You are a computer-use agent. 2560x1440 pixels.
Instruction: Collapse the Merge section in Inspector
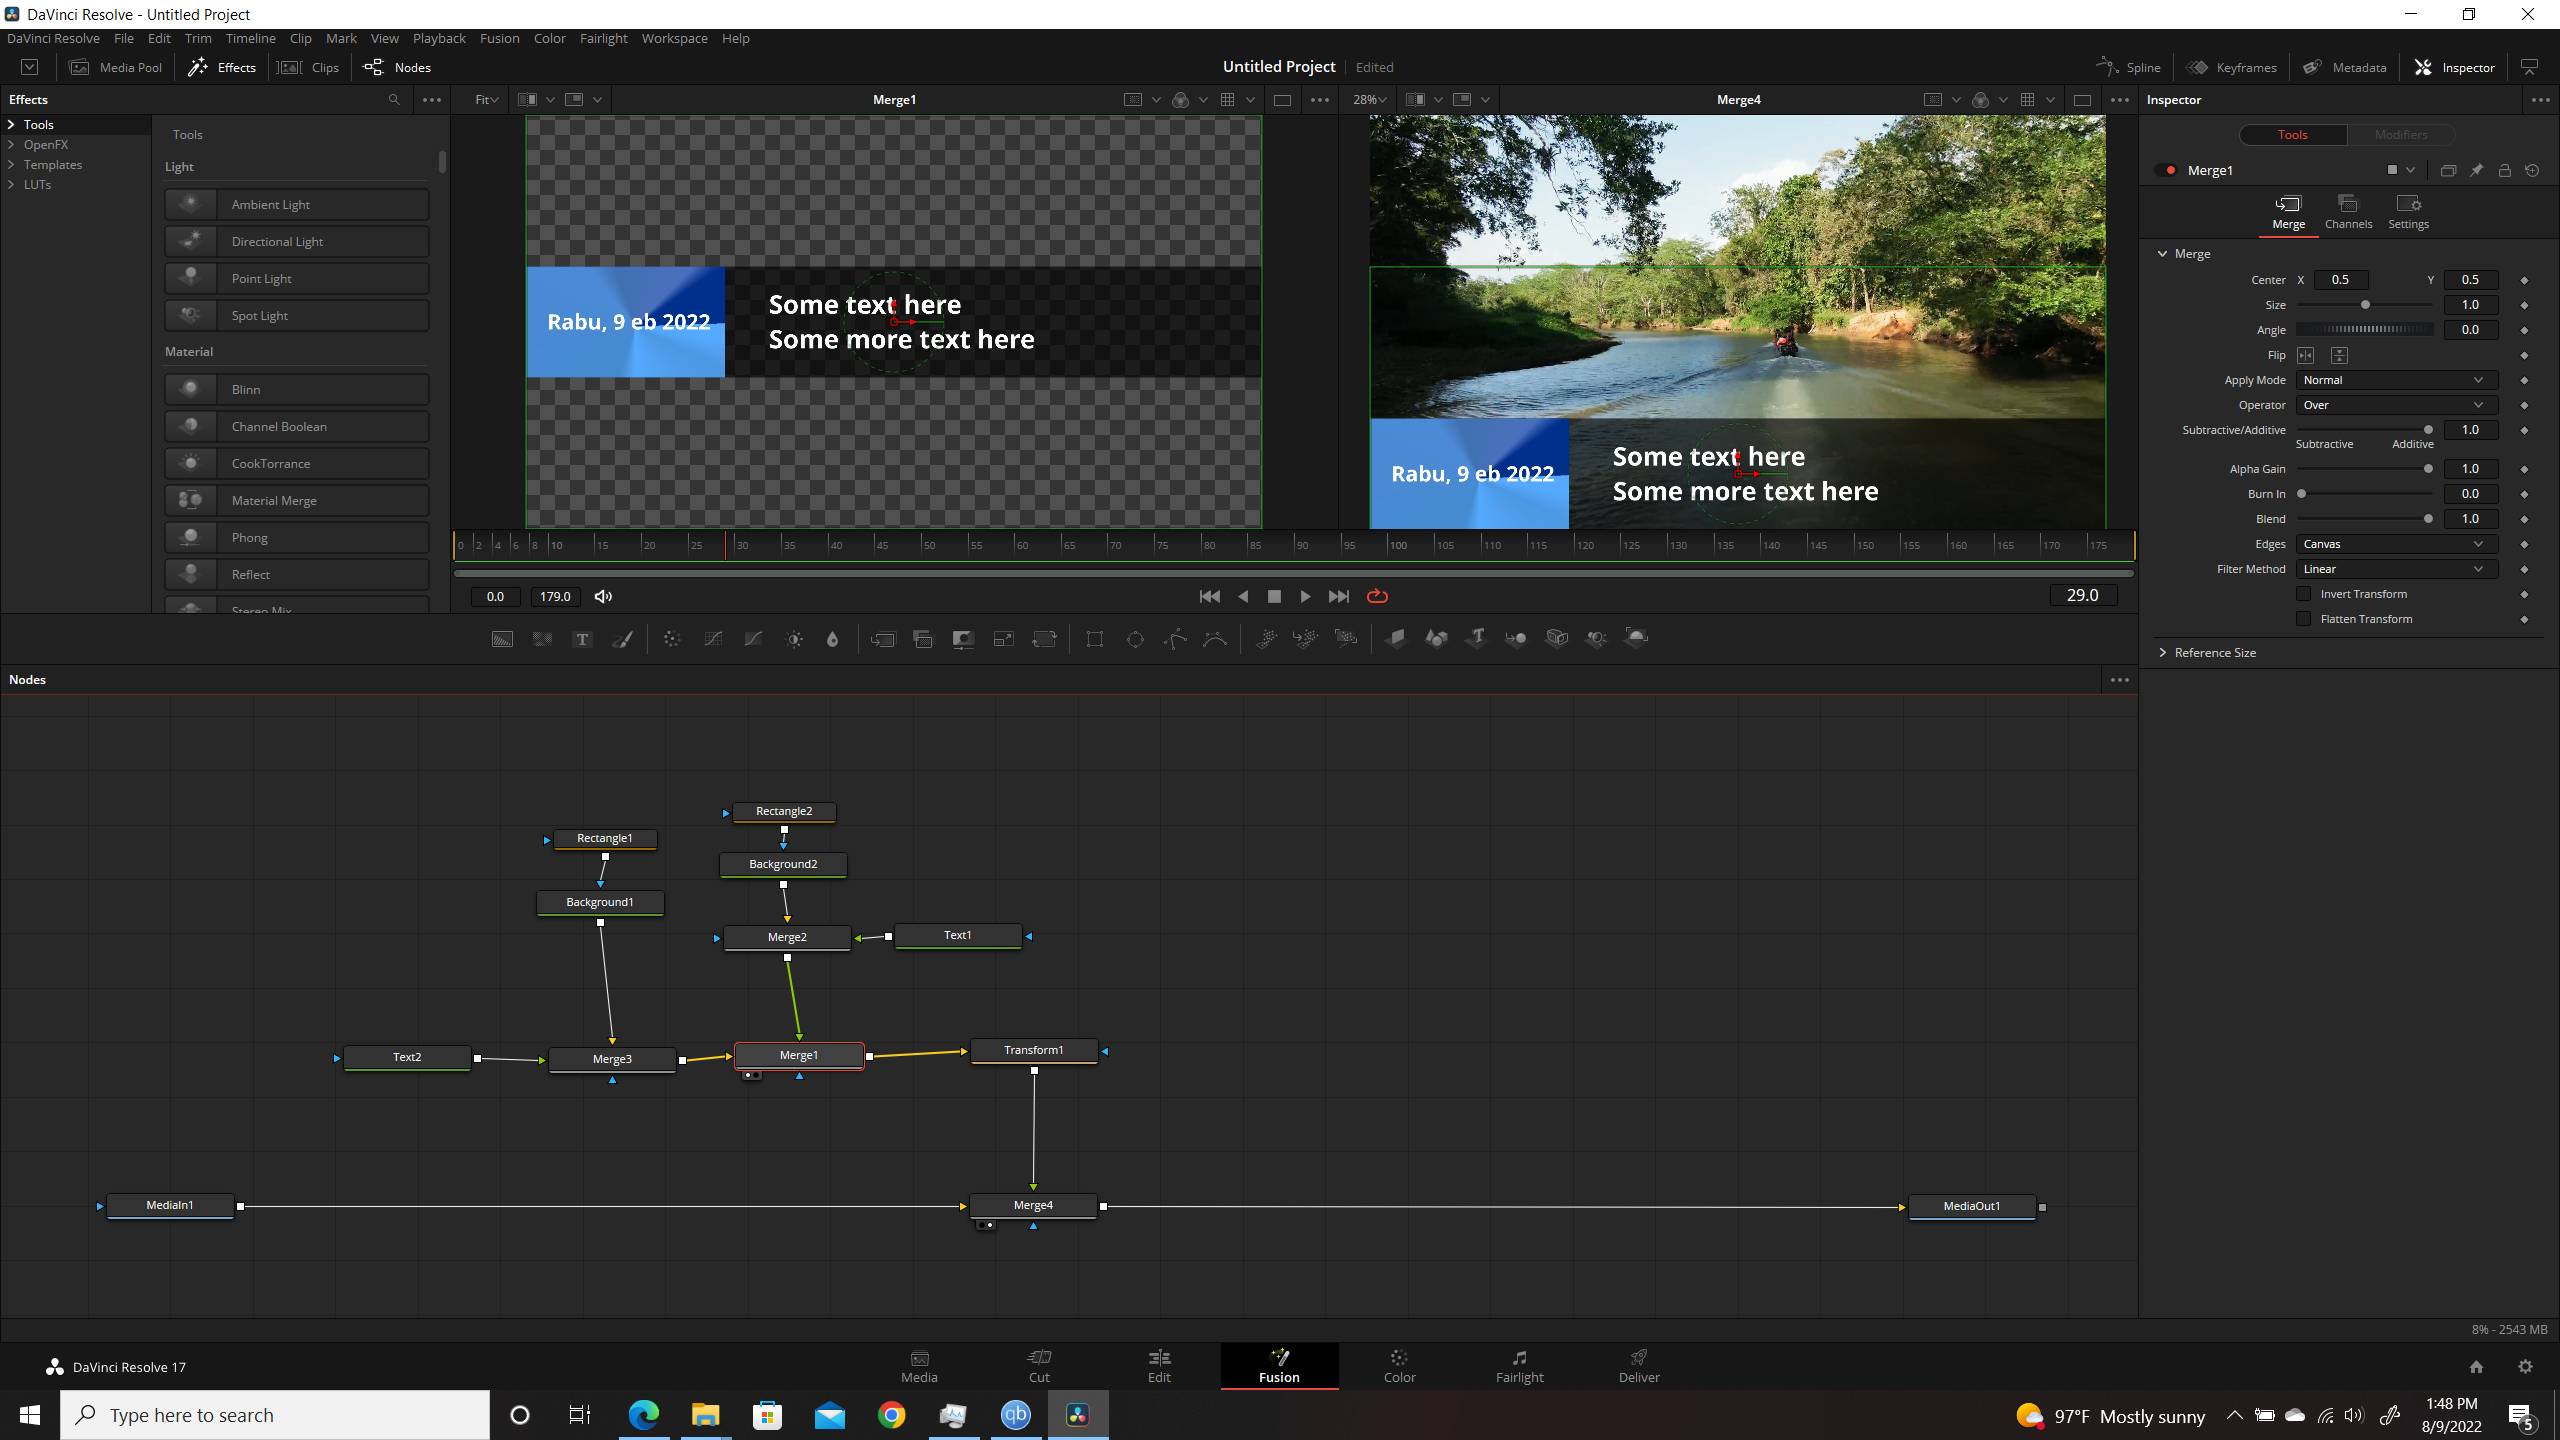tap(2163, 254)
